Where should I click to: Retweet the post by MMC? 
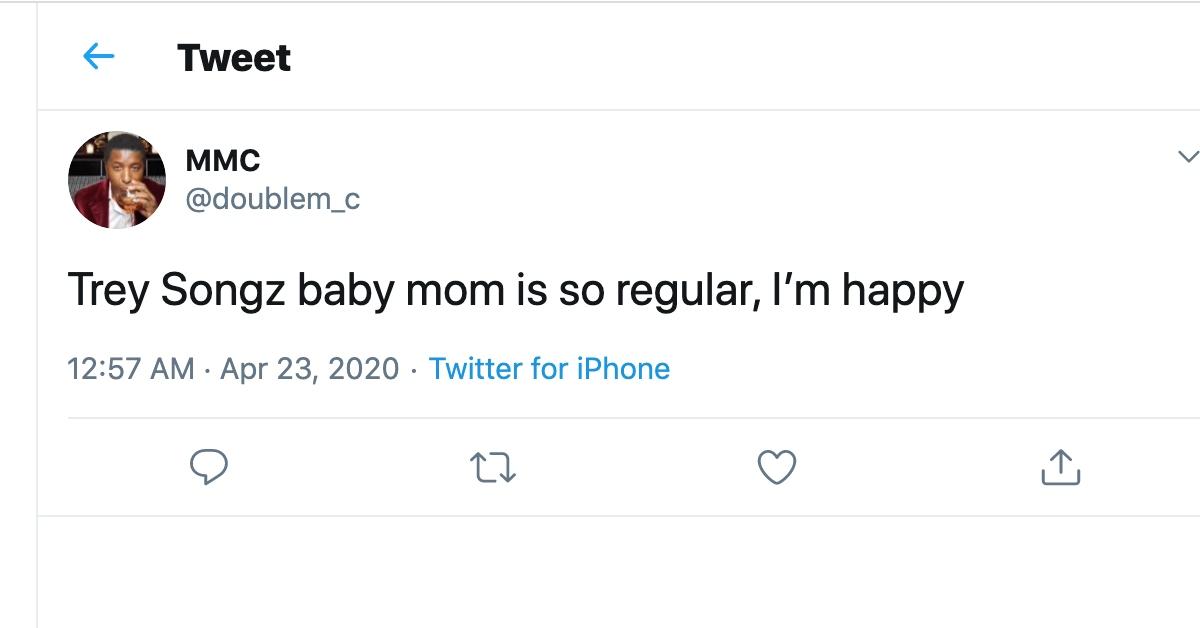493,467
